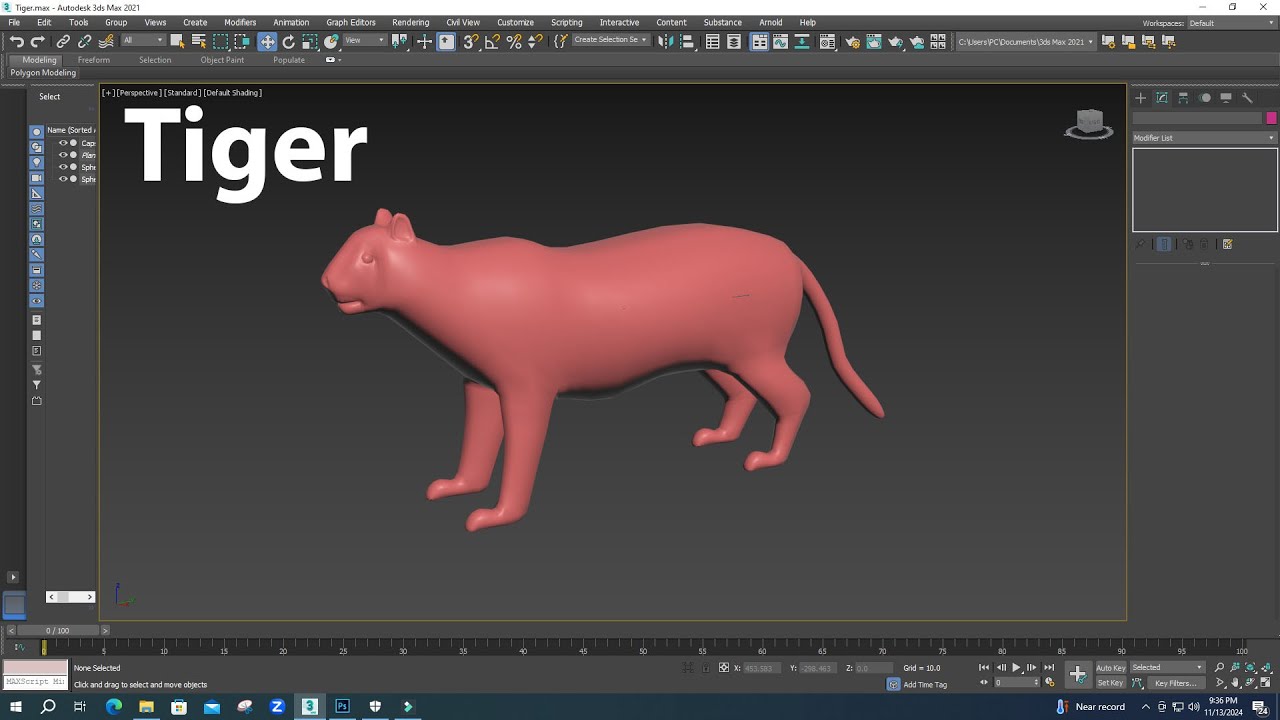
Task: Activate the Select and Rotate tool
Action: [288, 41]
